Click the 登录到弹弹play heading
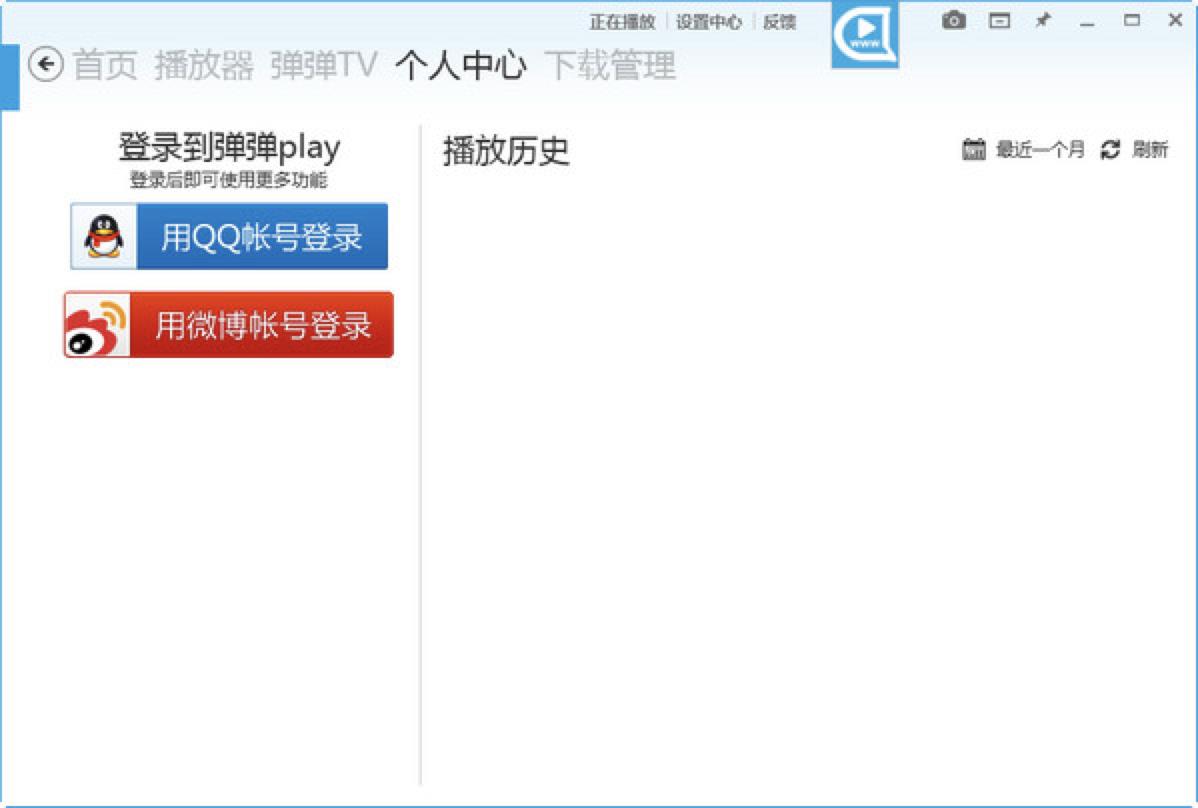 coord(229,147)
